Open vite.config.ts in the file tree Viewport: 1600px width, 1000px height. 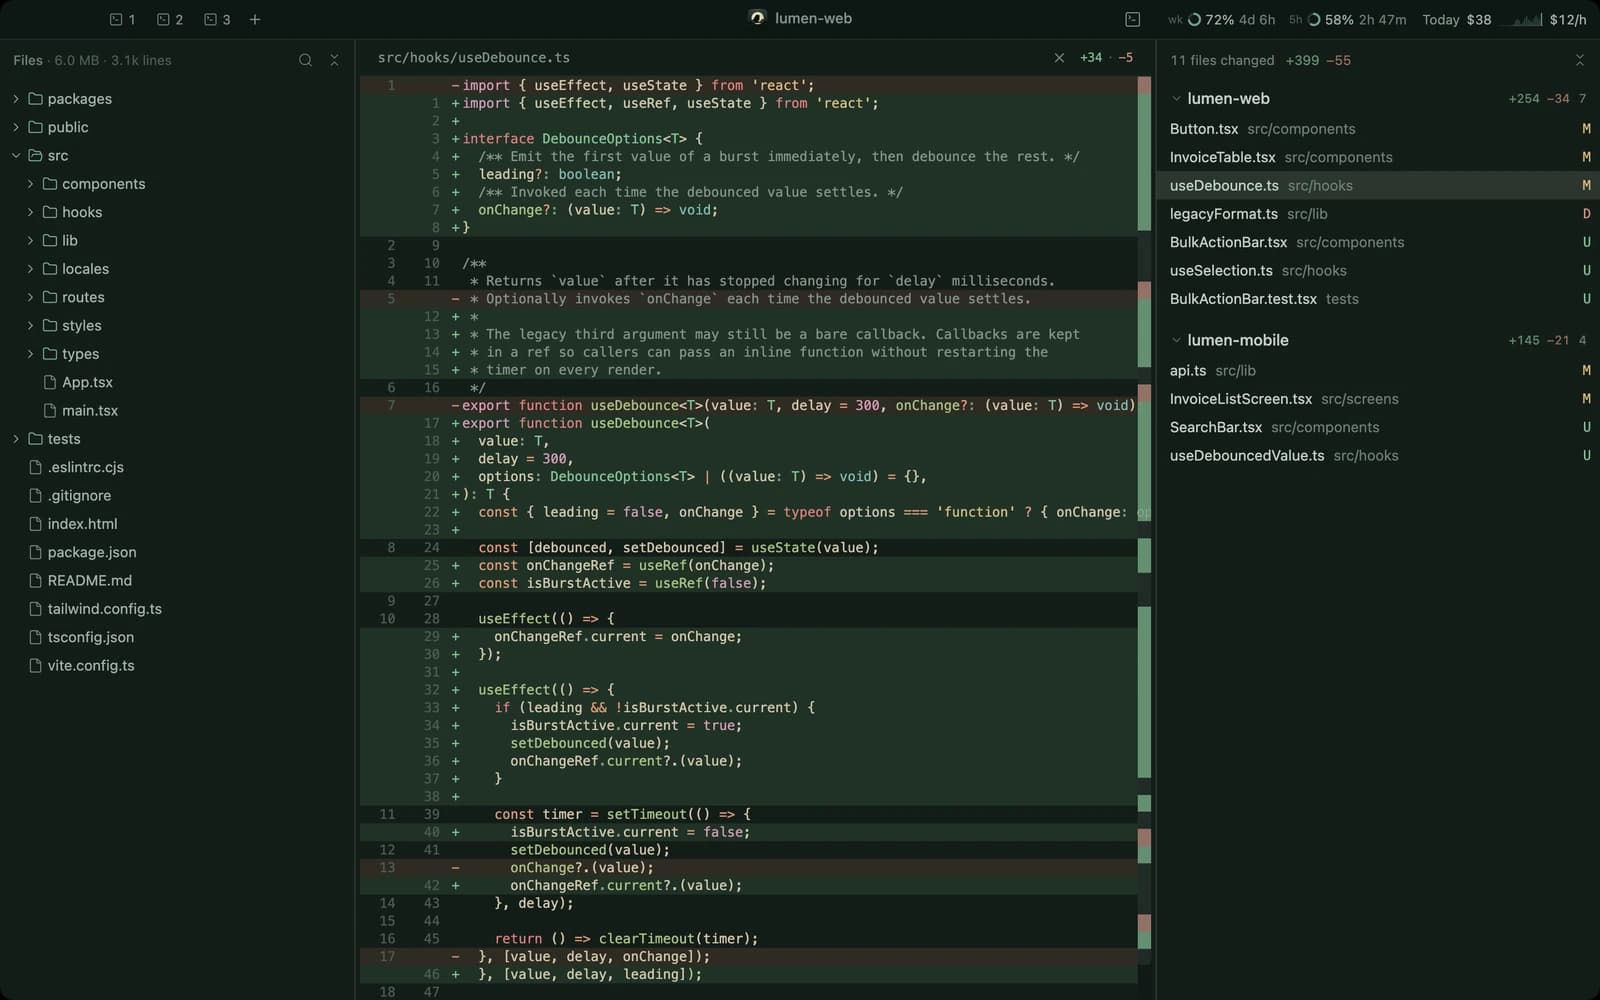click(x=177, y=666)
